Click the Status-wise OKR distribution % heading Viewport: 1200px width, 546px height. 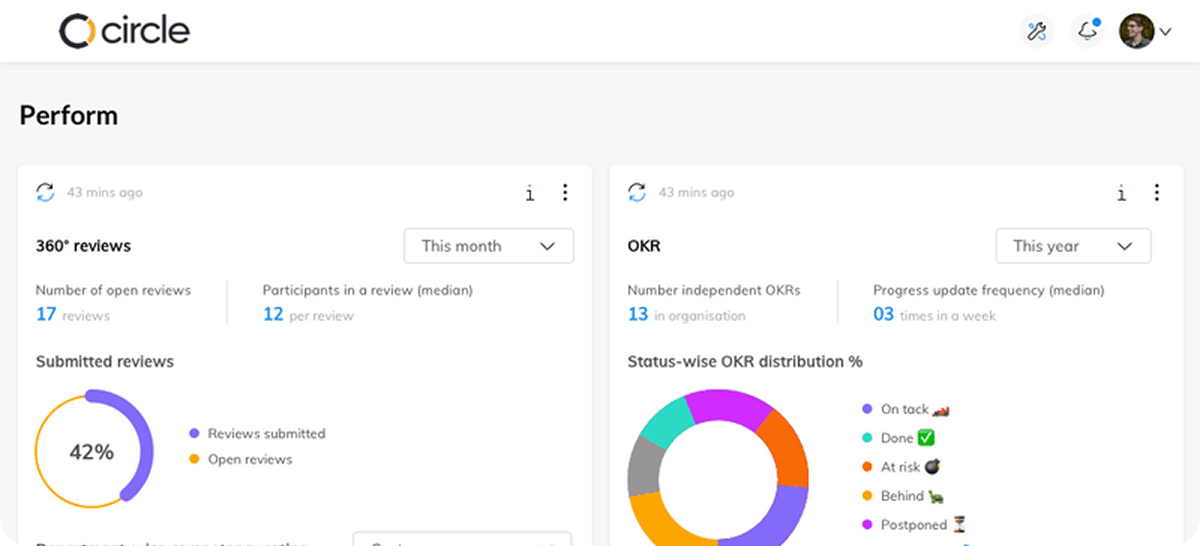(x=745, y=362)
